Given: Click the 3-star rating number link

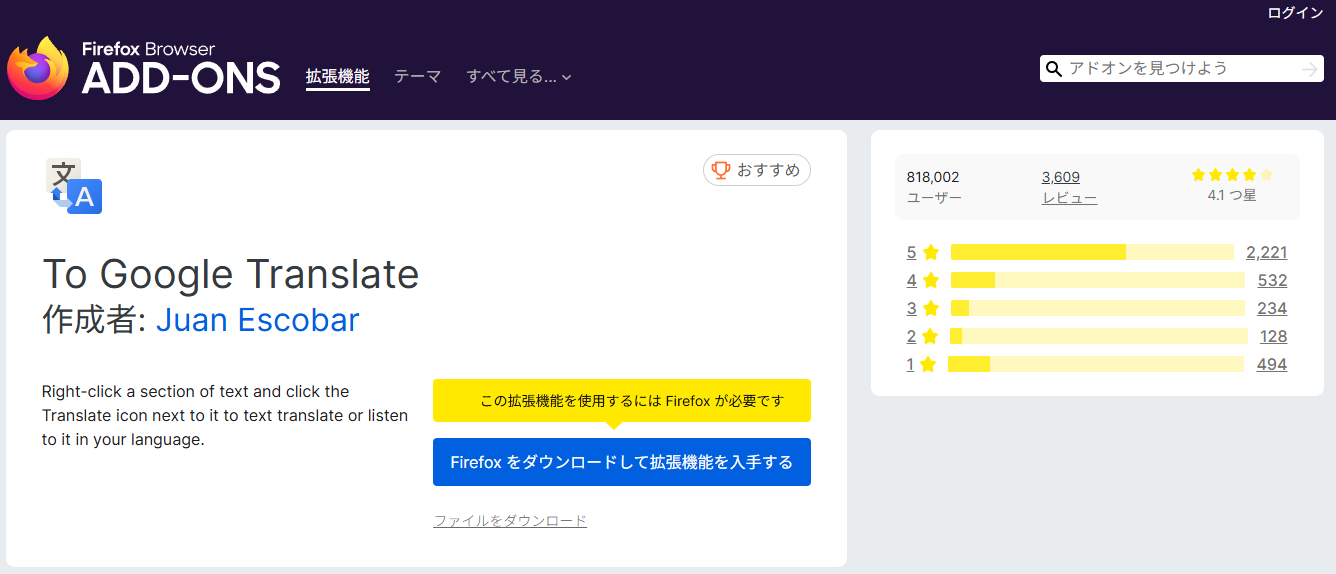Looking at the screenshot, I should pos(911,308).
